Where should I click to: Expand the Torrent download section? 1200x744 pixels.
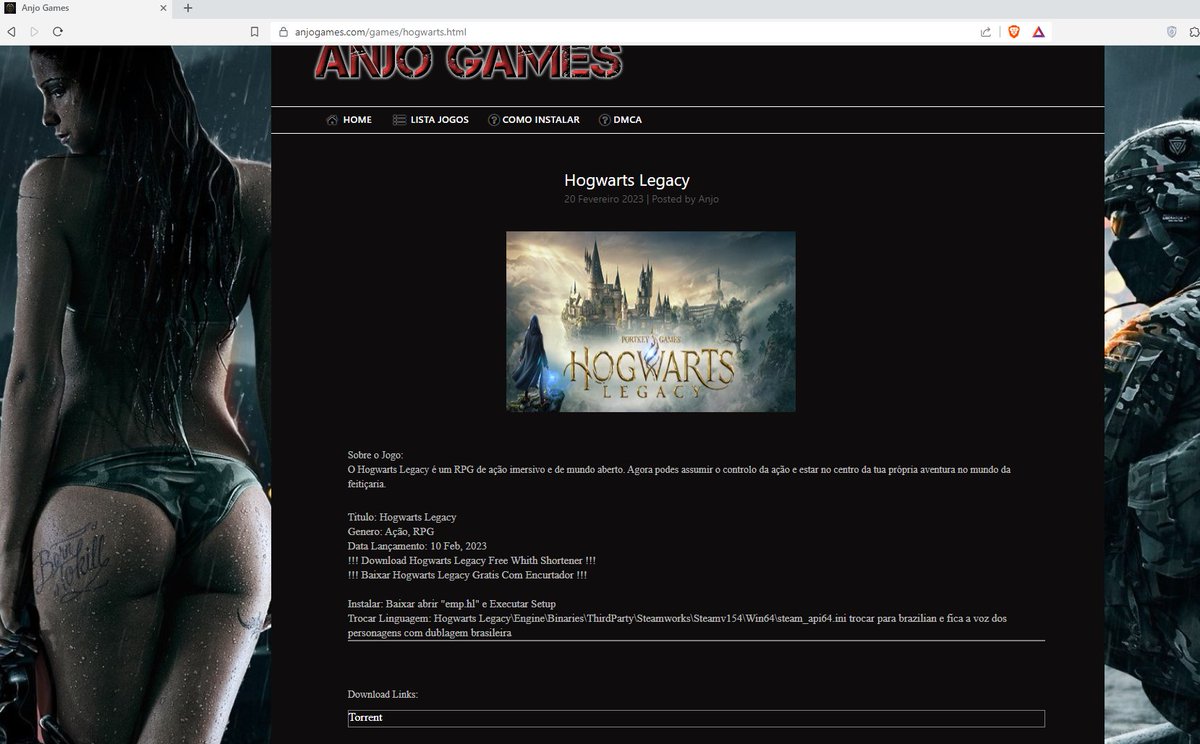pos(696,718)
